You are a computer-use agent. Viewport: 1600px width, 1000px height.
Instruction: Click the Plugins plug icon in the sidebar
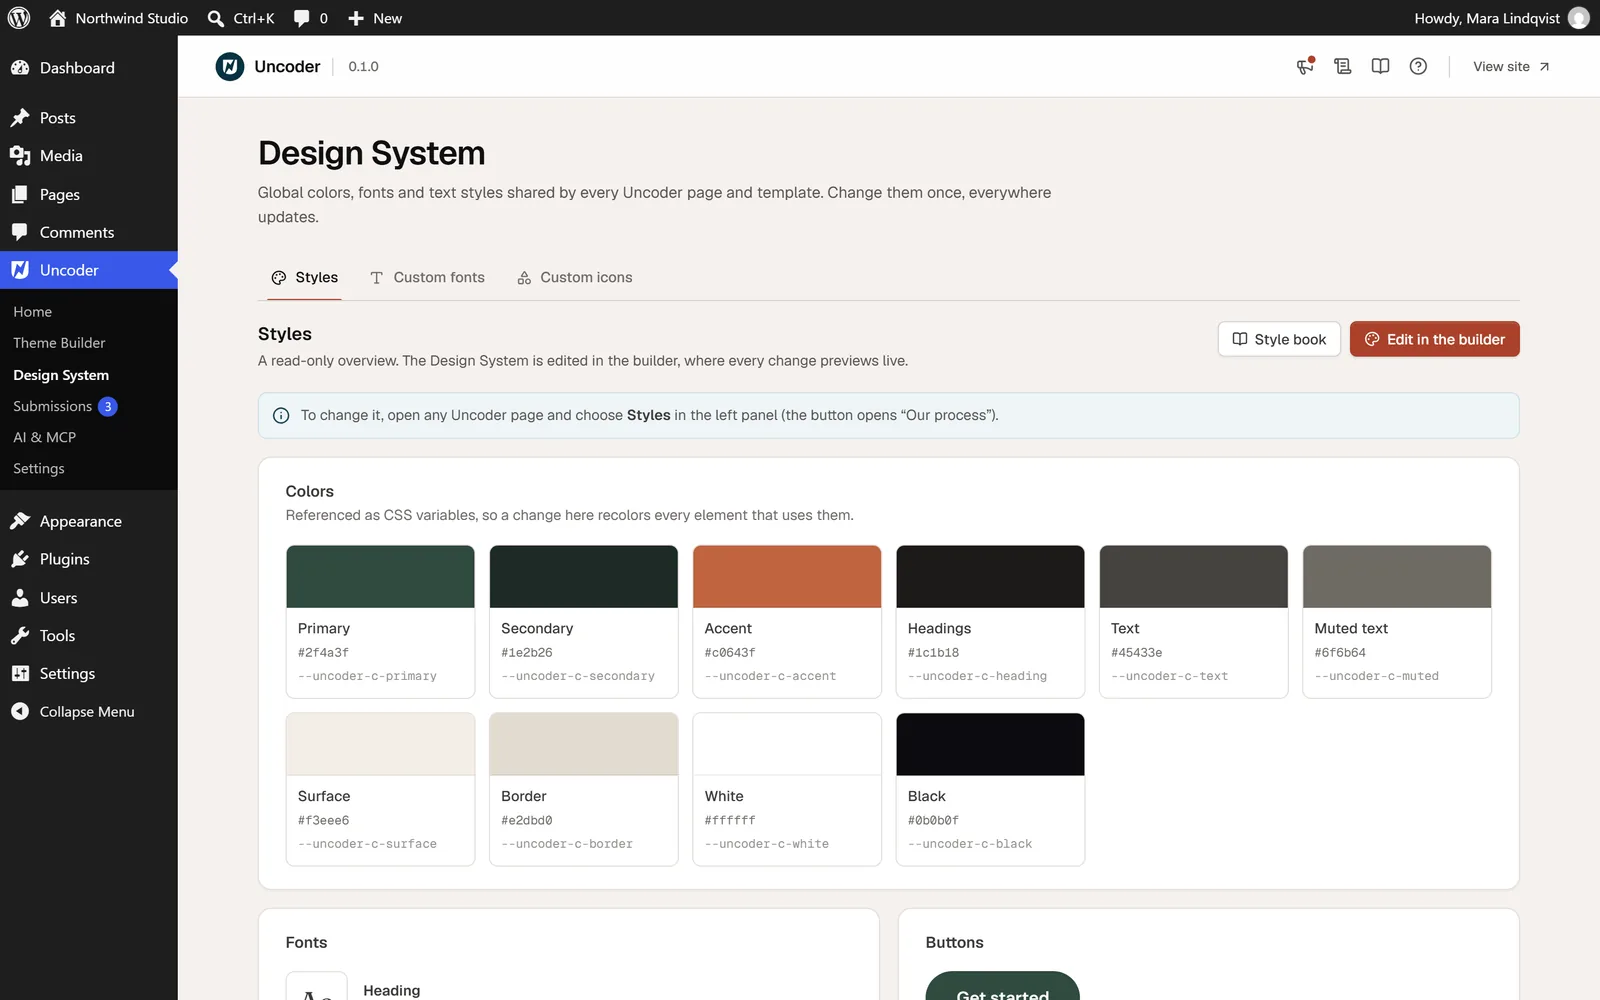click(20, 559)
